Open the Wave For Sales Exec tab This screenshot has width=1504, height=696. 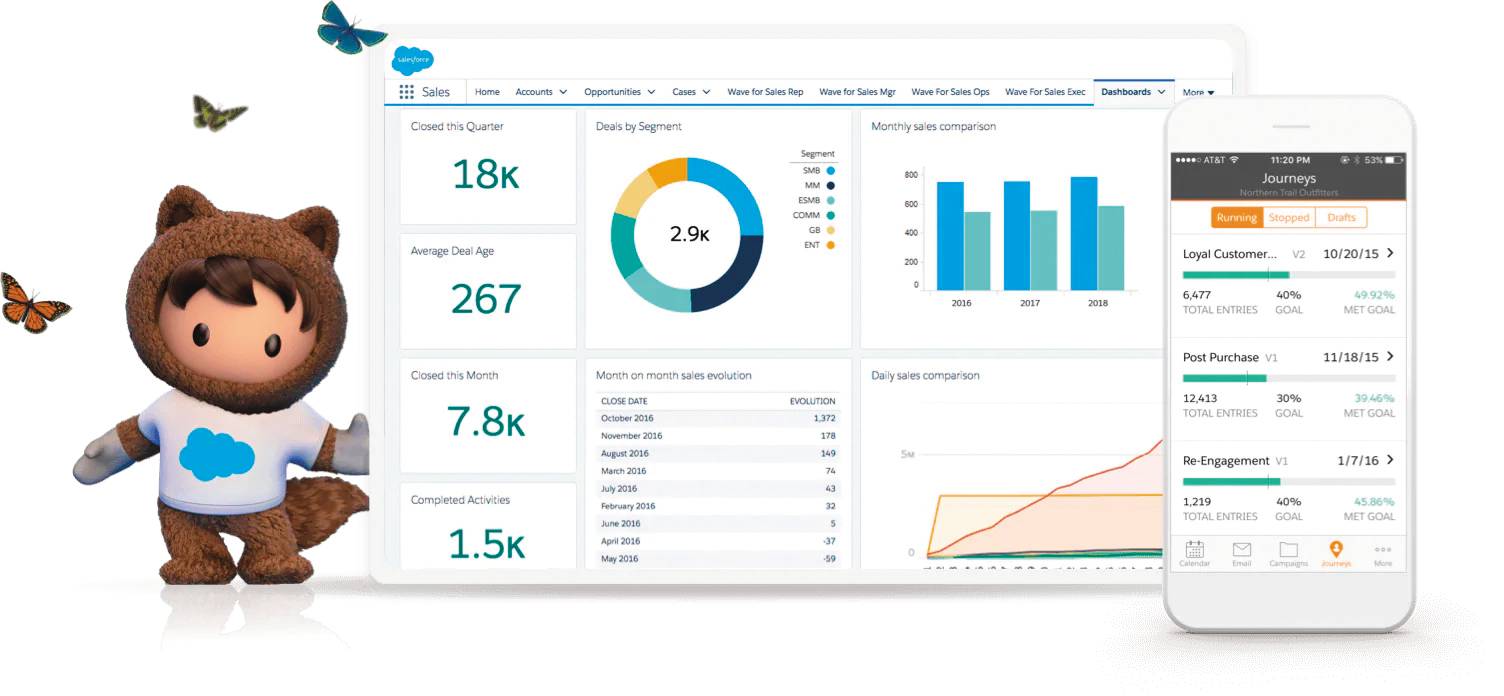click(1045, 92)
